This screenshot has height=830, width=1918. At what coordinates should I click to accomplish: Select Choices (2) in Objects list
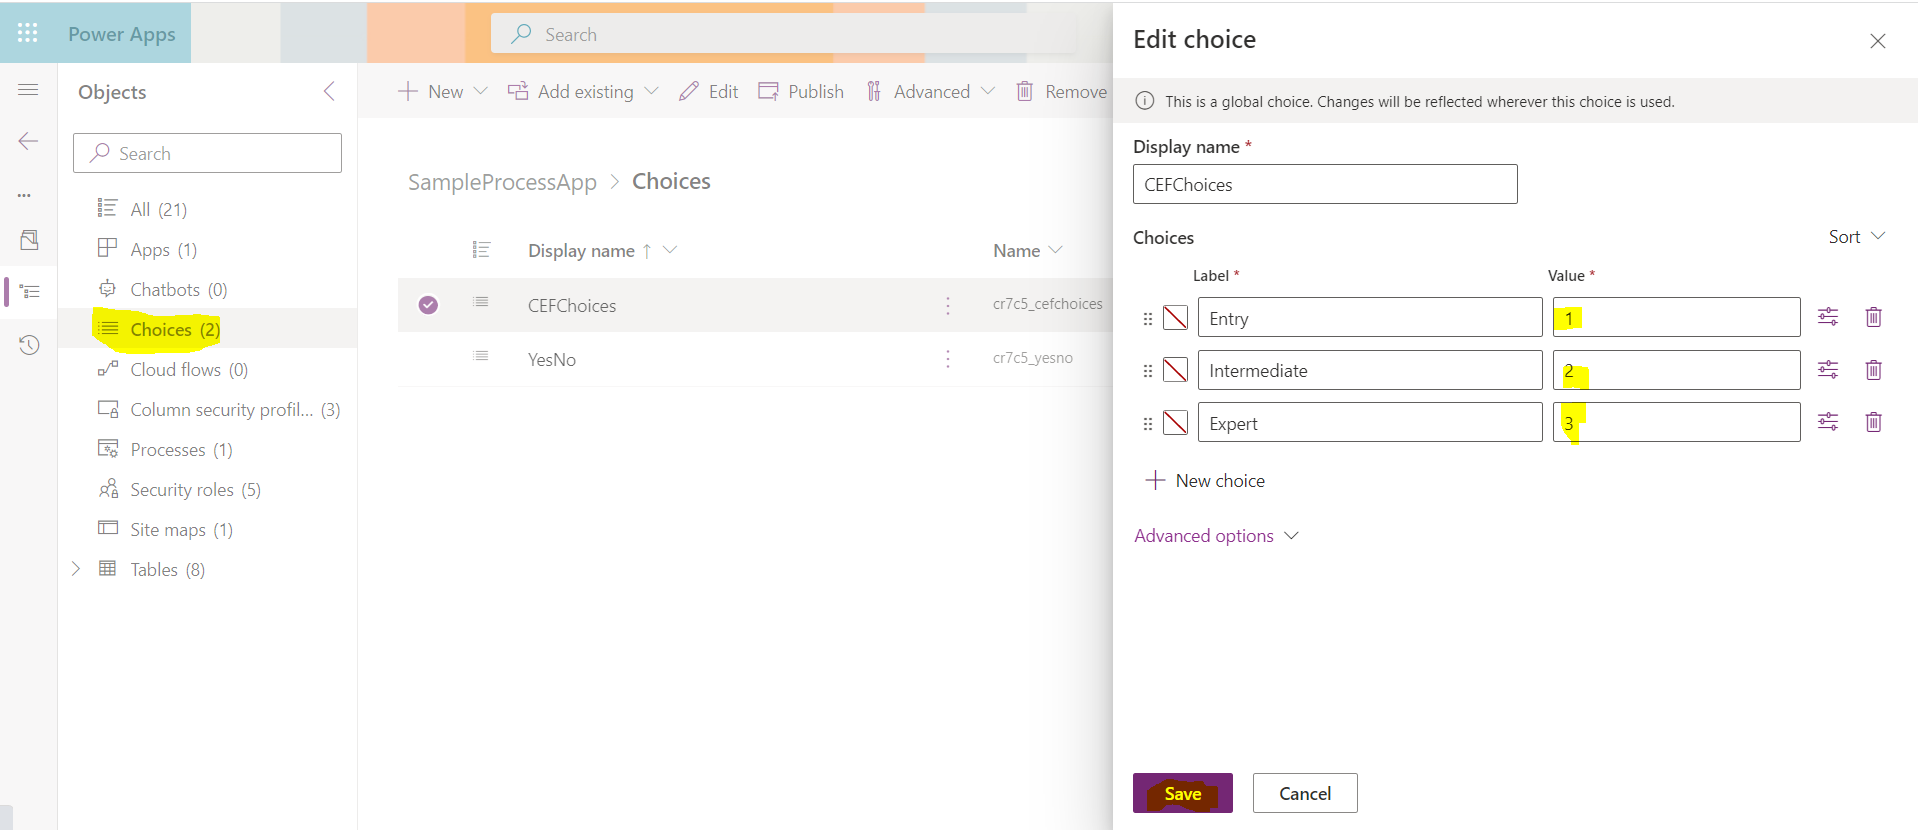tap(174, 329)
